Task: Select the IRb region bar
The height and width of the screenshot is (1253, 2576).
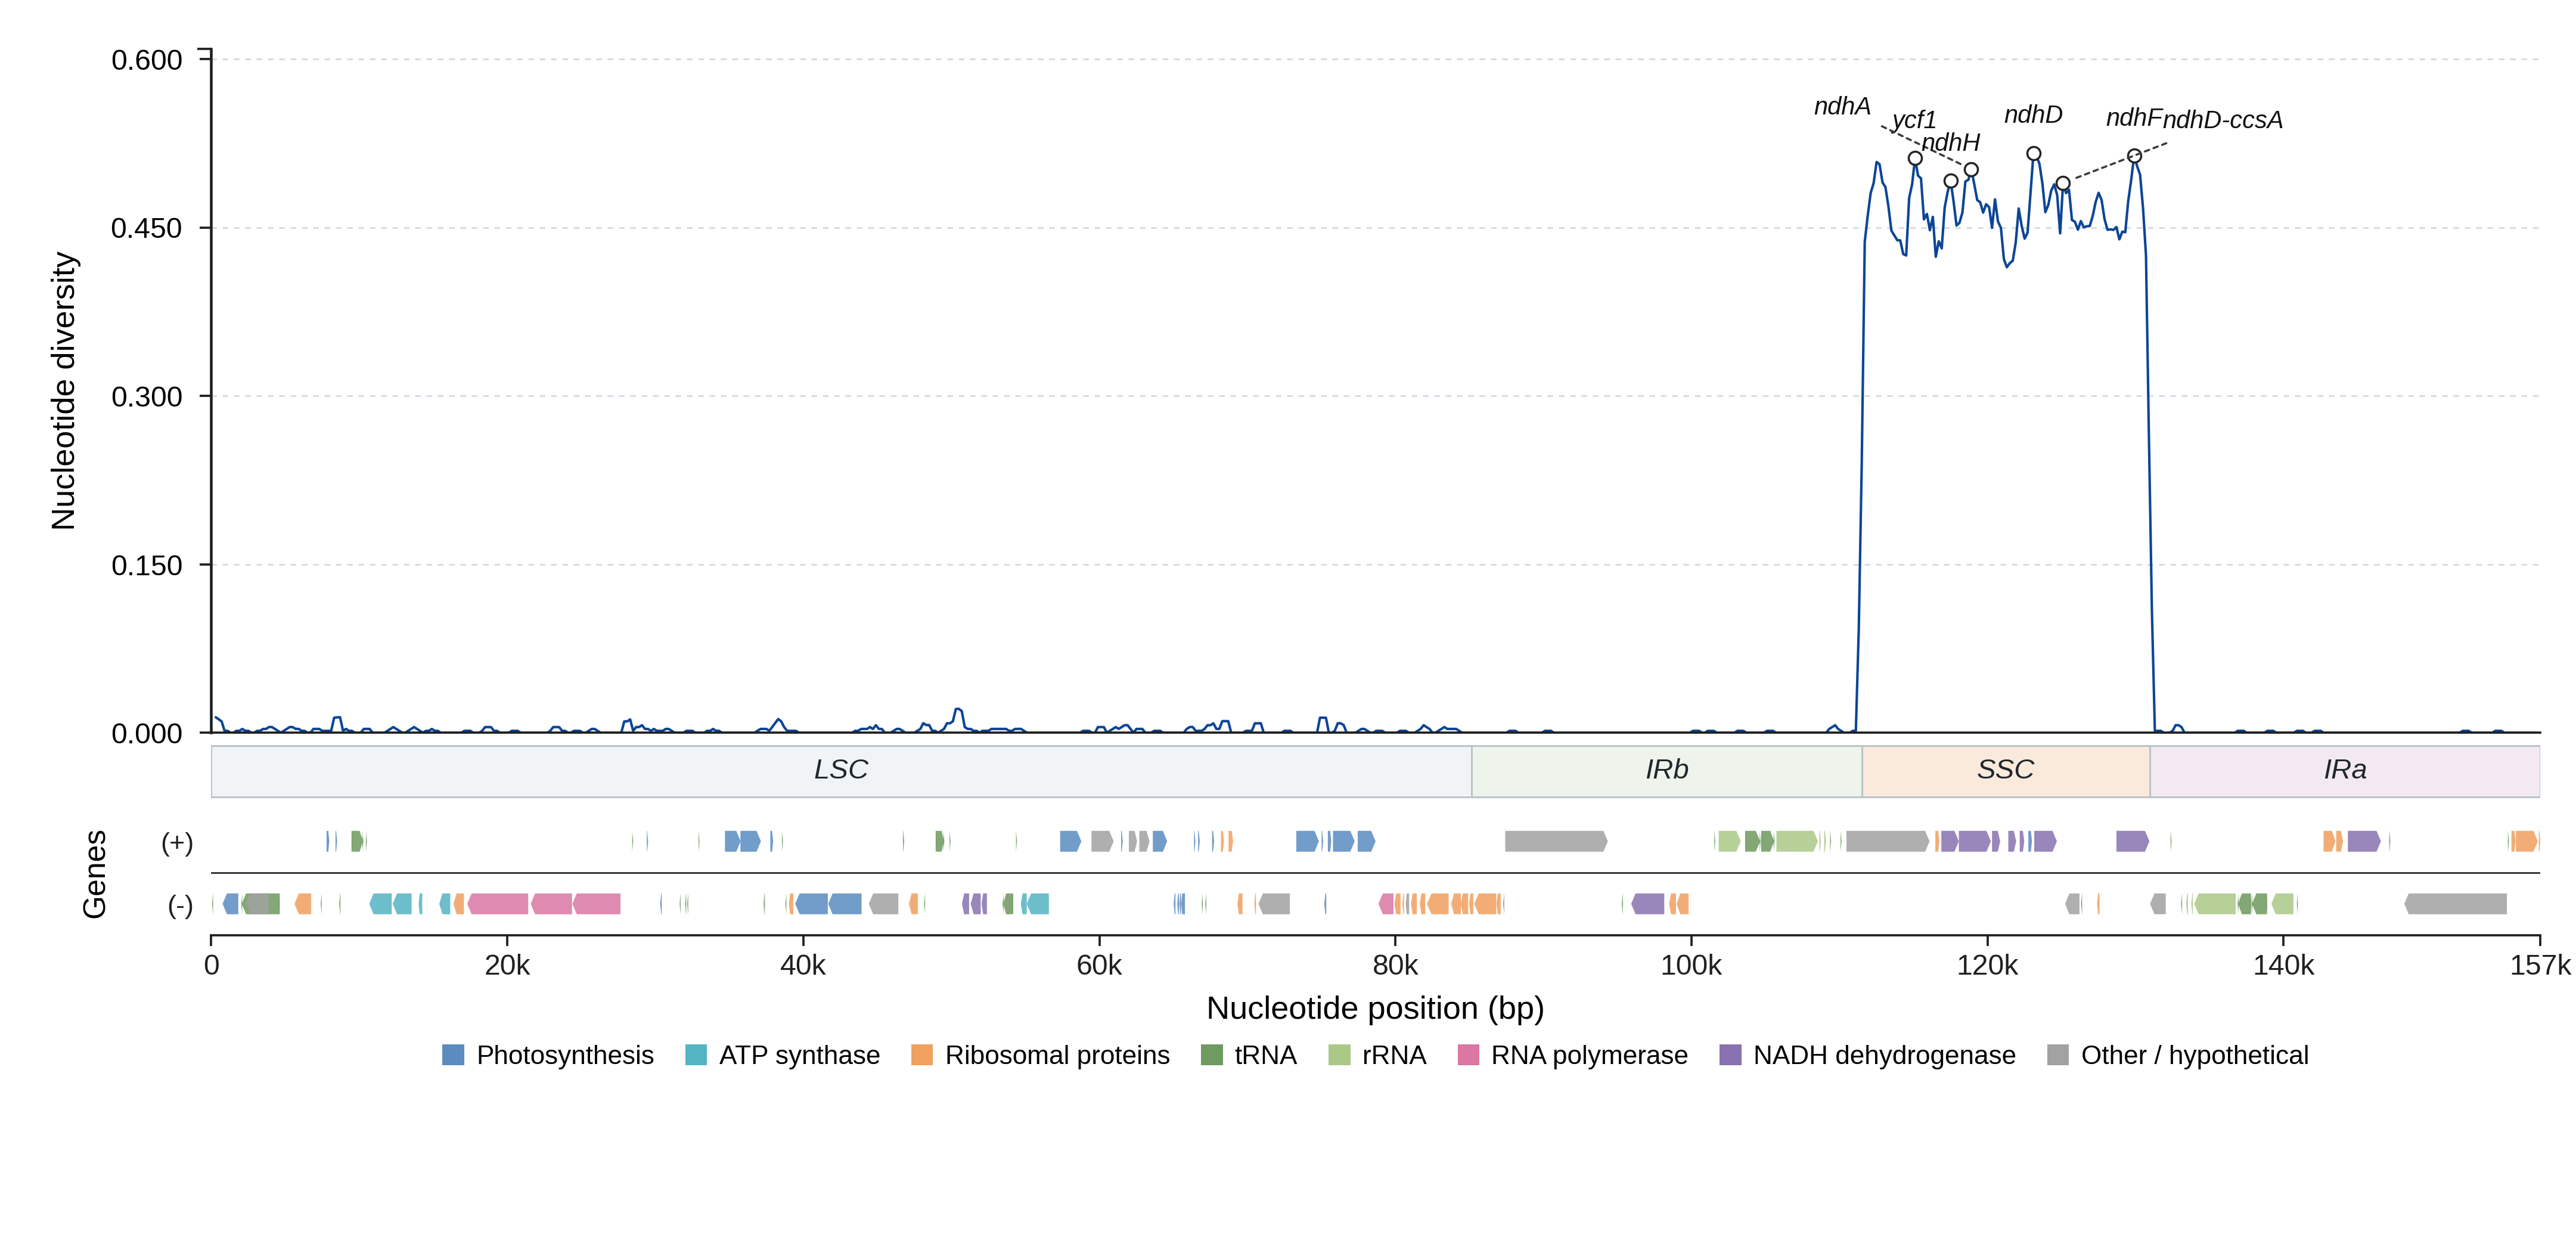Action: tap(1666, 771)
